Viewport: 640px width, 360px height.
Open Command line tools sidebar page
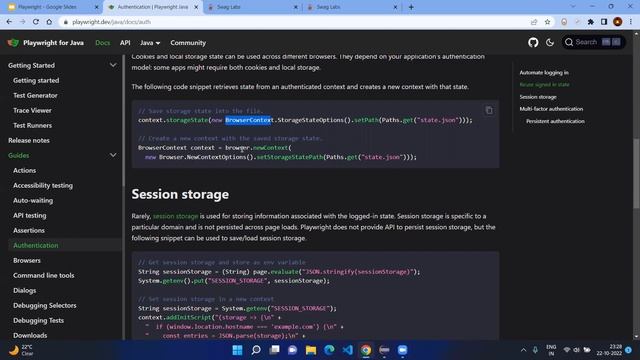tap(44, 275)
